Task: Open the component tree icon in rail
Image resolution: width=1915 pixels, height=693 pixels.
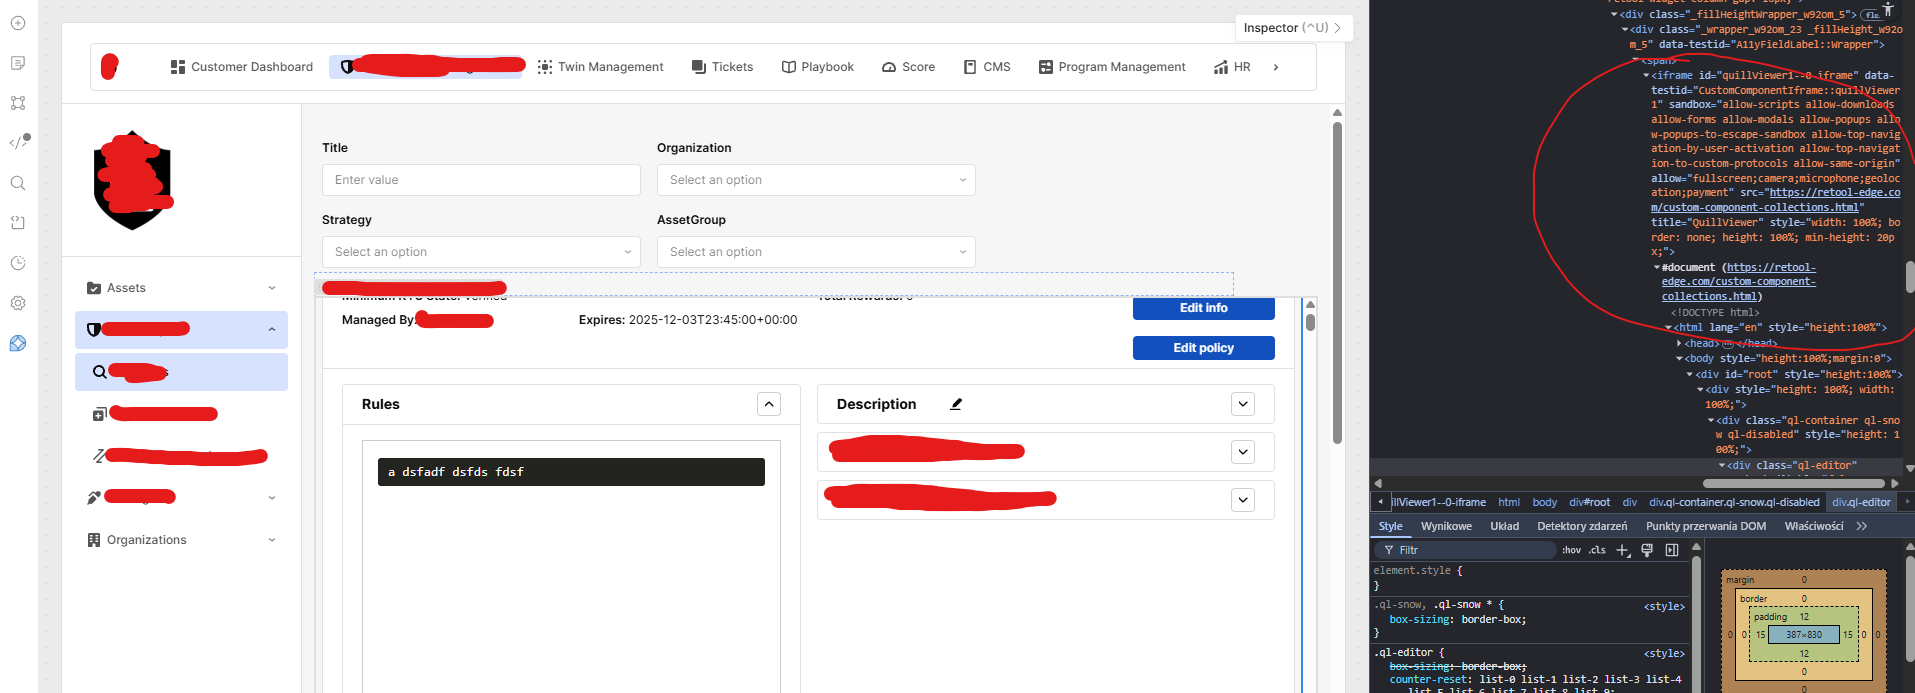Action: [18, 103]
